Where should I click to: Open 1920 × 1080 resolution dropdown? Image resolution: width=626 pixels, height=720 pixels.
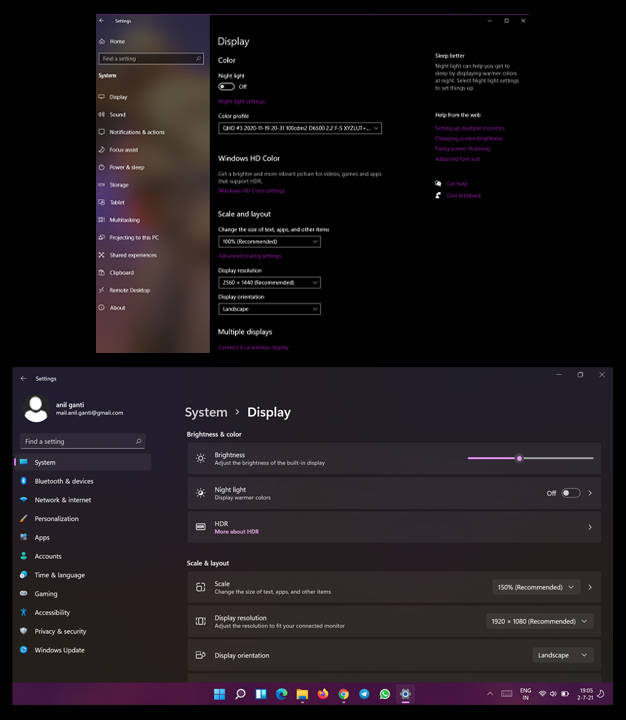[539, 621]
